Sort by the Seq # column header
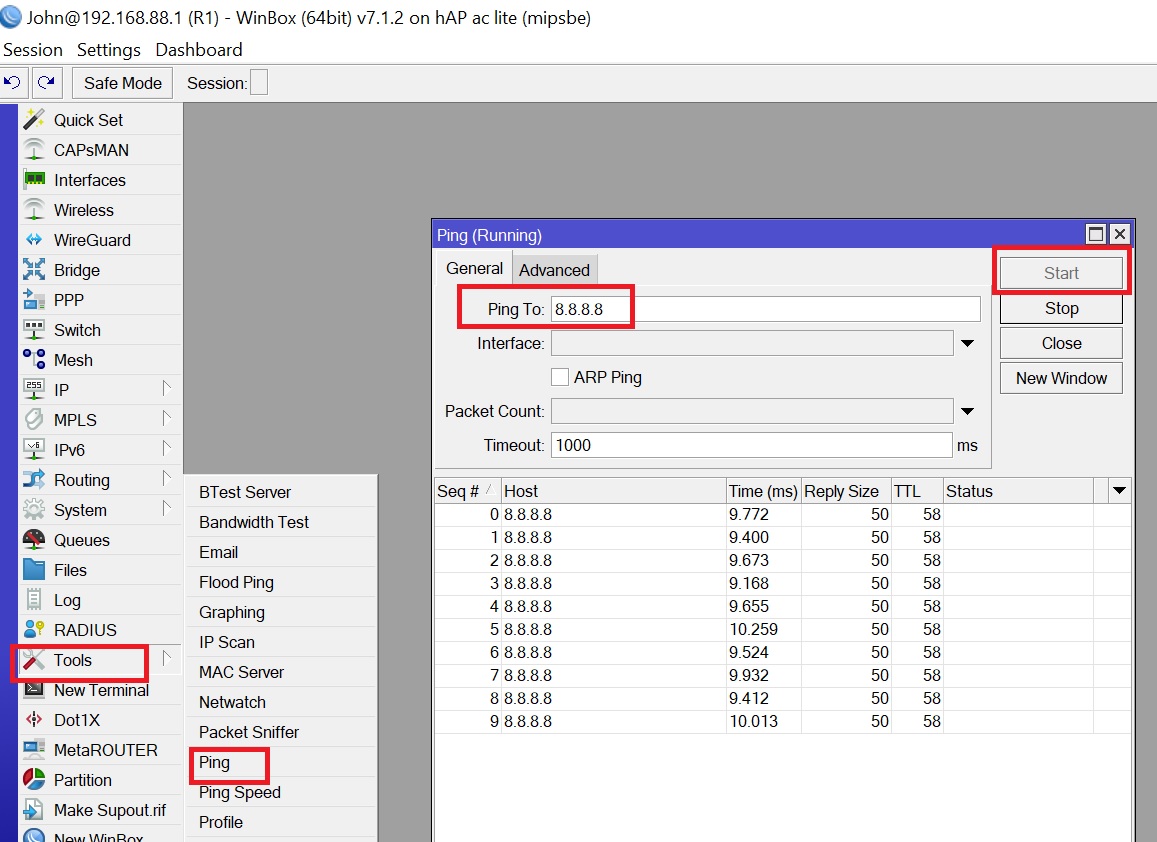The height and width of the screenshot is (842, 1157). click(467, 491)
